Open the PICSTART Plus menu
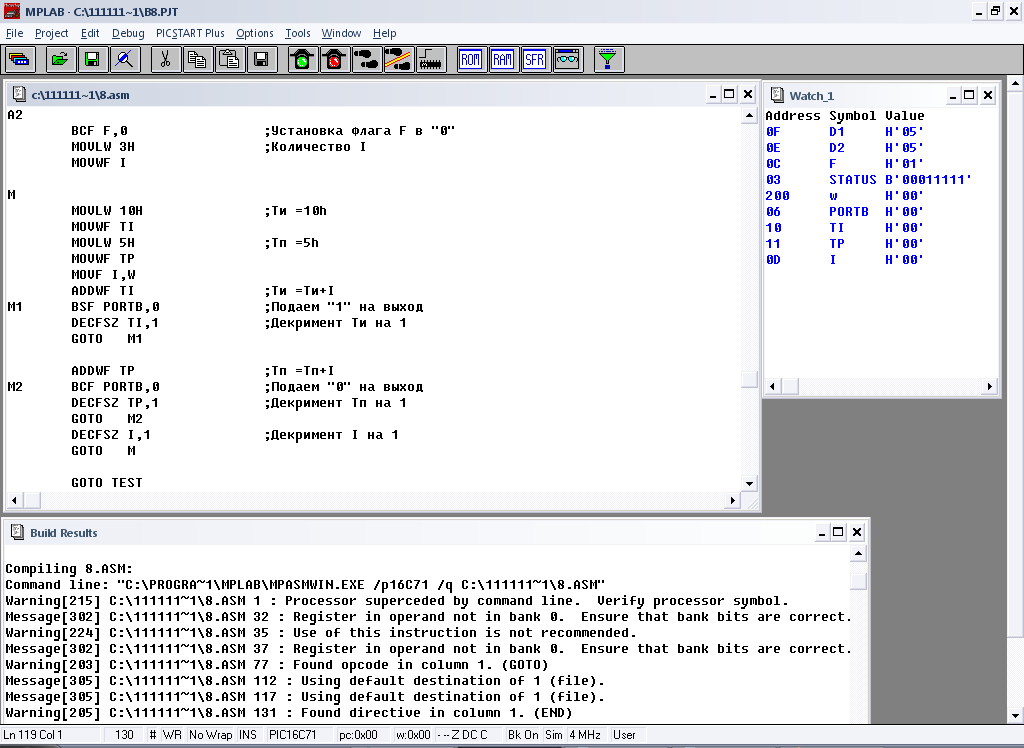This screenshot has height=748, width=1024. [190, 33]
